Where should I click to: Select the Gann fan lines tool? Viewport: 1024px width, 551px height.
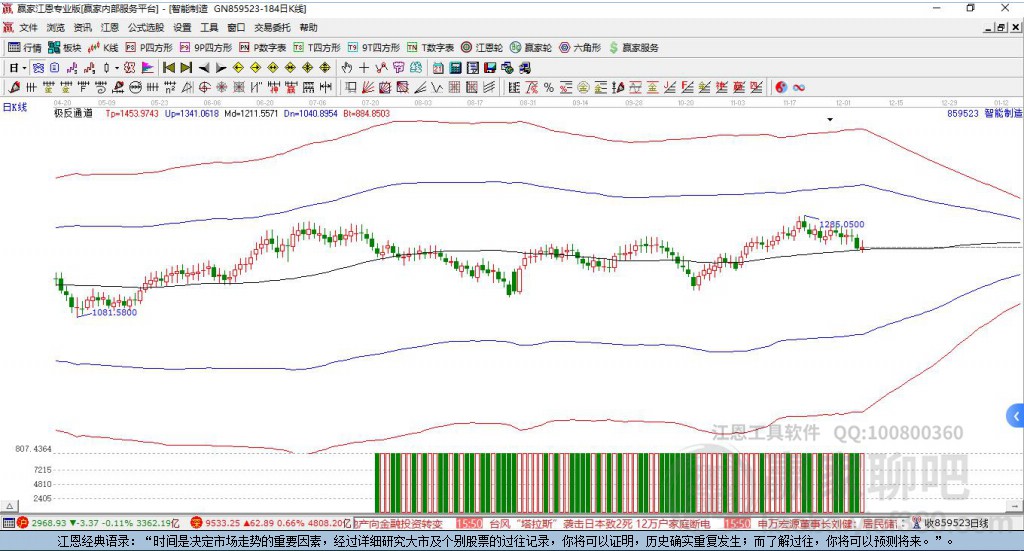tap(368, 87)
